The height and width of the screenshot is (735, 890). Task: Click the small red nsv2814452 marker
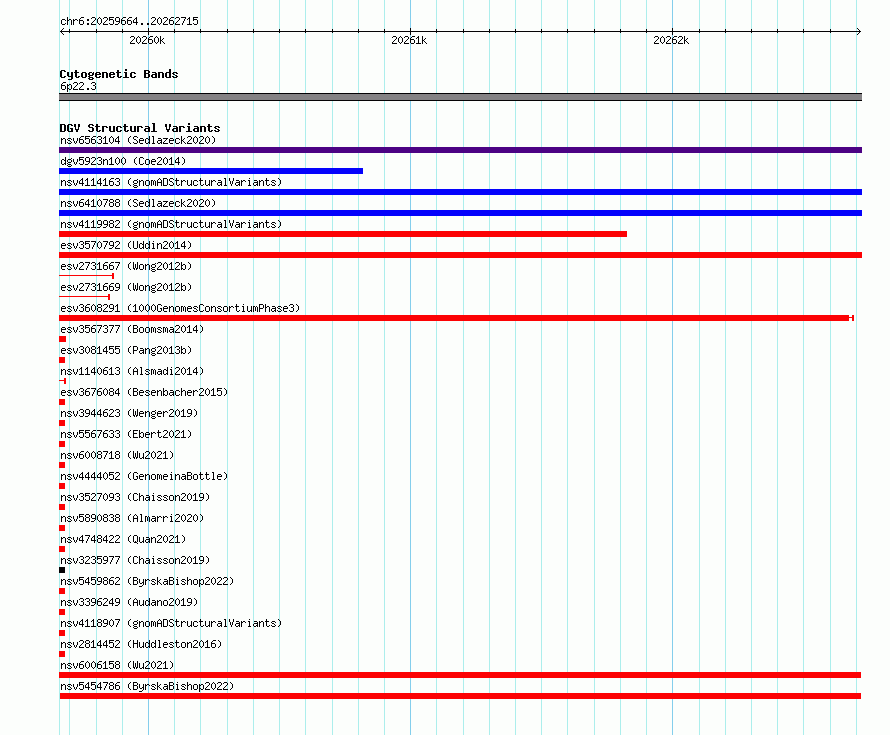tap(62, 654)
